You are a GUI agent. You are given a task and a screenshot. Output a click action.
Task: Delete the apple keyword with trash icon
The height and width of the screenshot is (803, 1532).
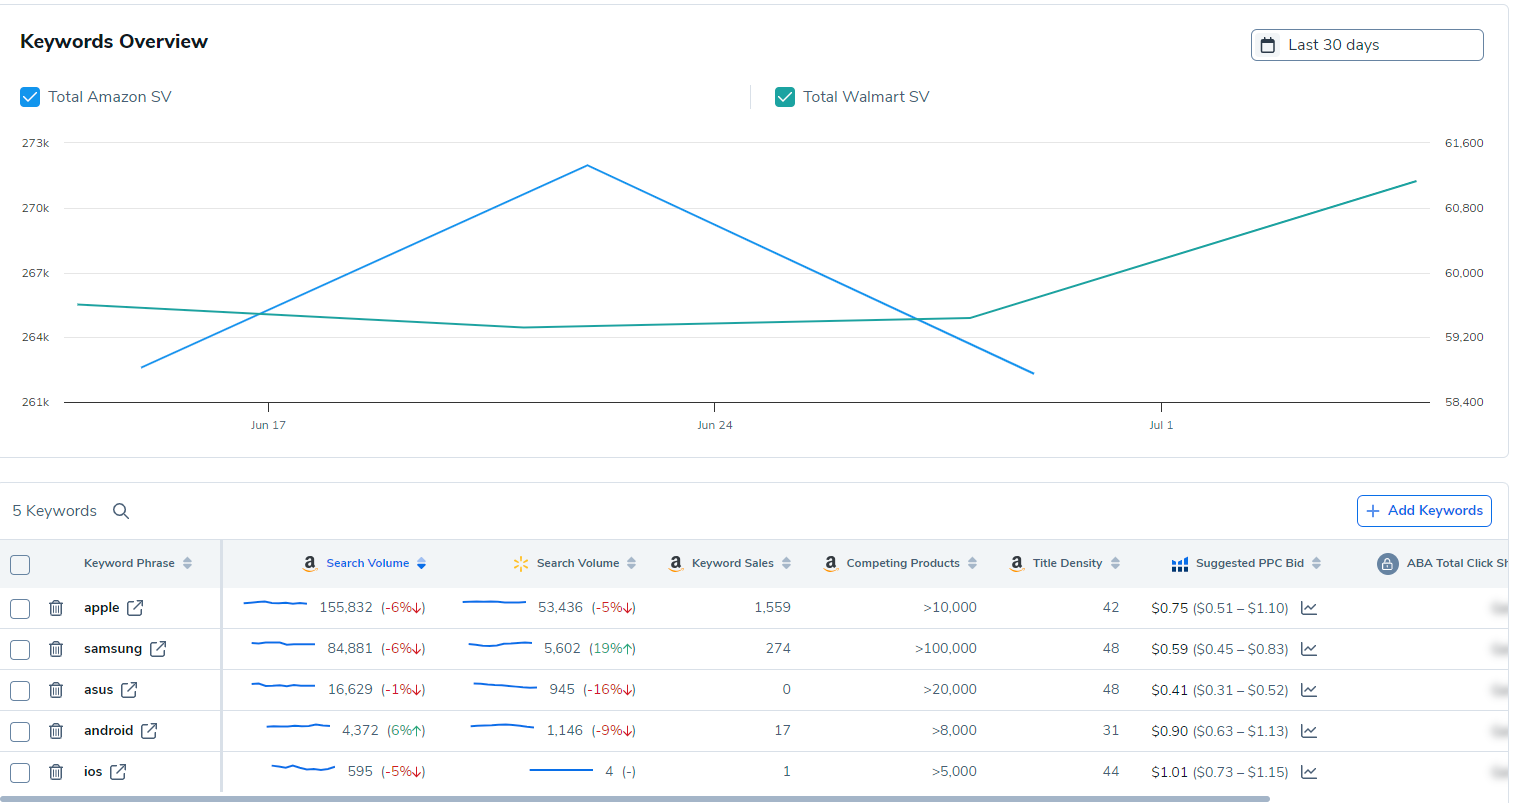[56, 608]
